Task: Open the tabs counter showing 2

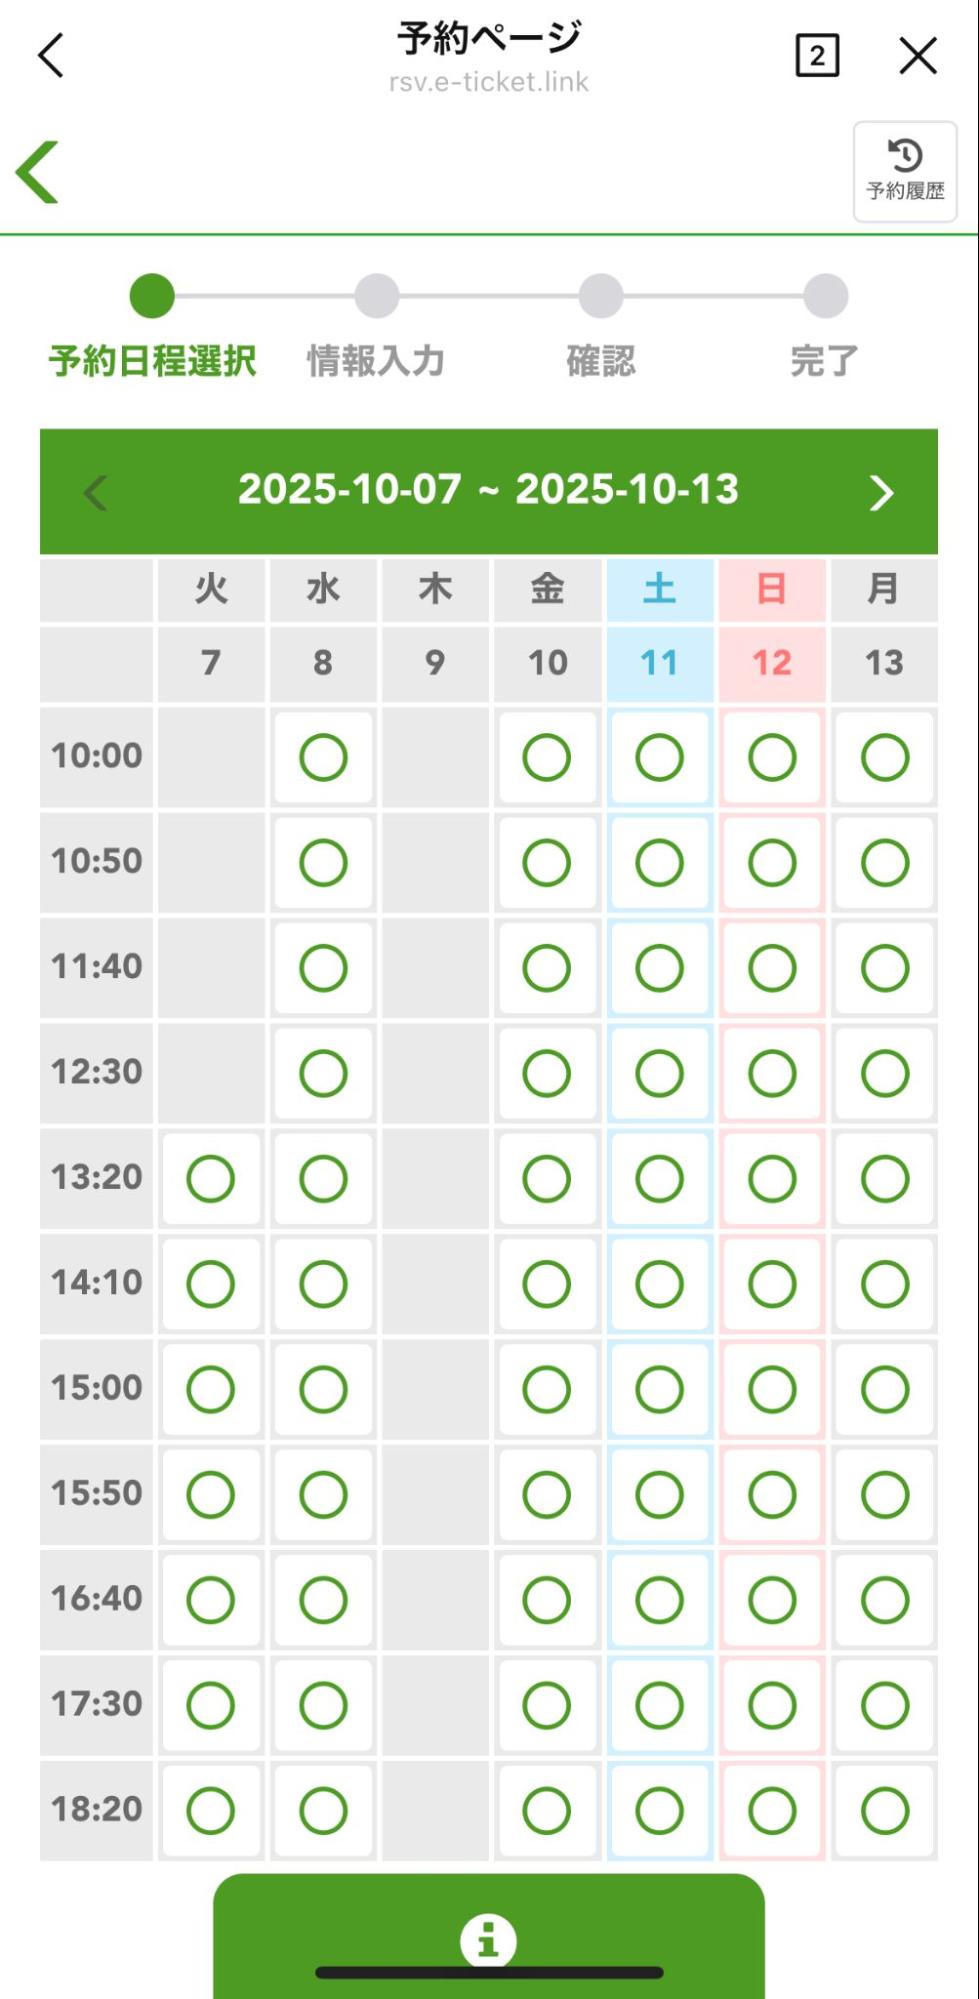Action: tap(817, 55)
